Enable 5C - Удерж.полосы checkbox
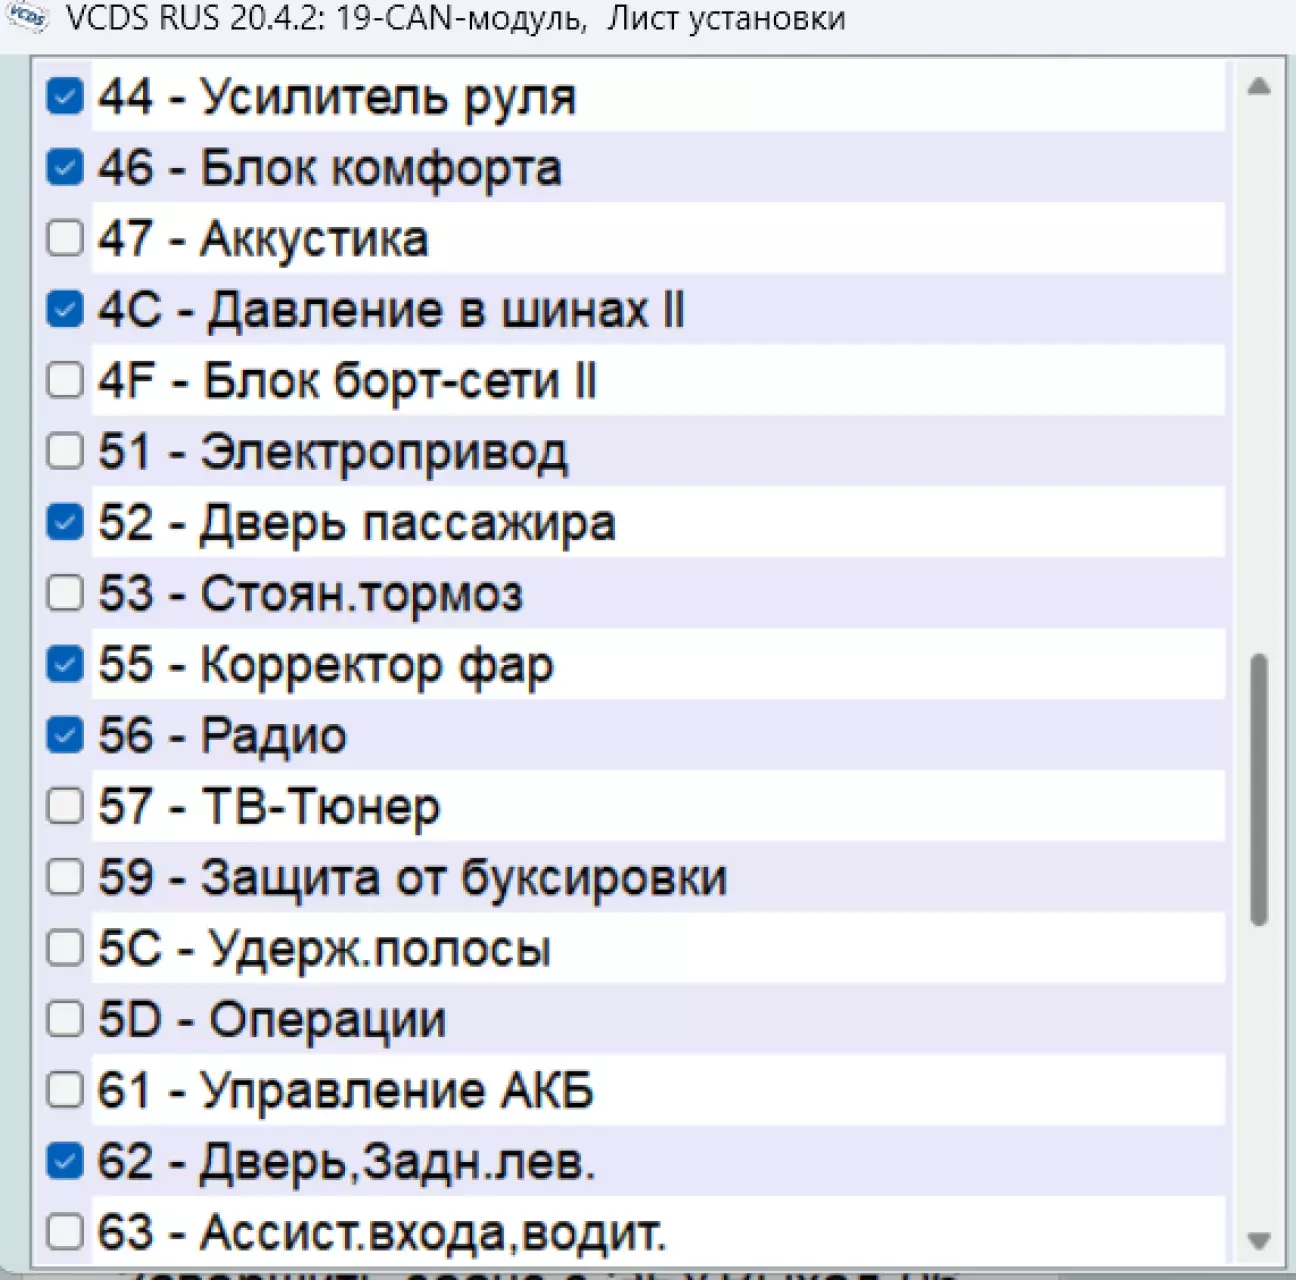Image resolution: width=1296 pixels, height=1280 pixels. click(x=65, y=948)
